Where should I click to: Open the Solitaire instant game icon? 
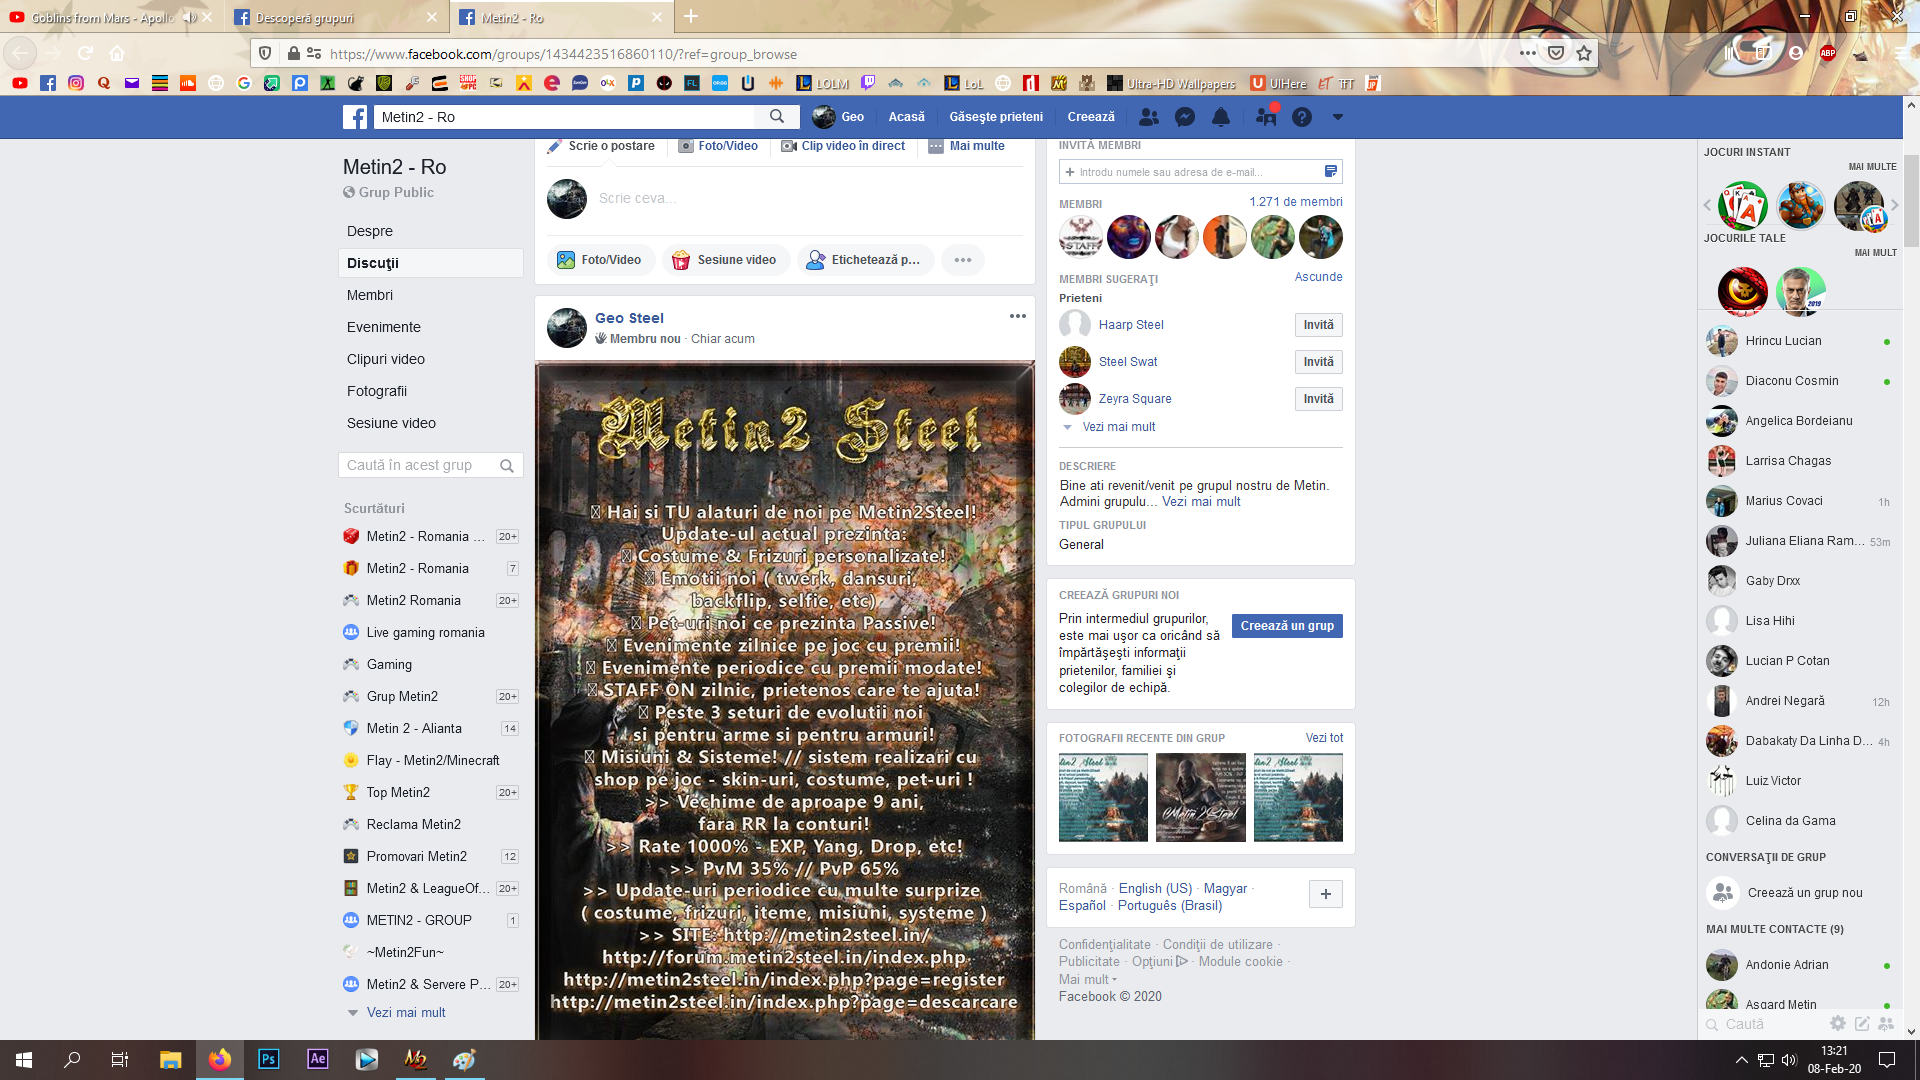pos(1743,205)
